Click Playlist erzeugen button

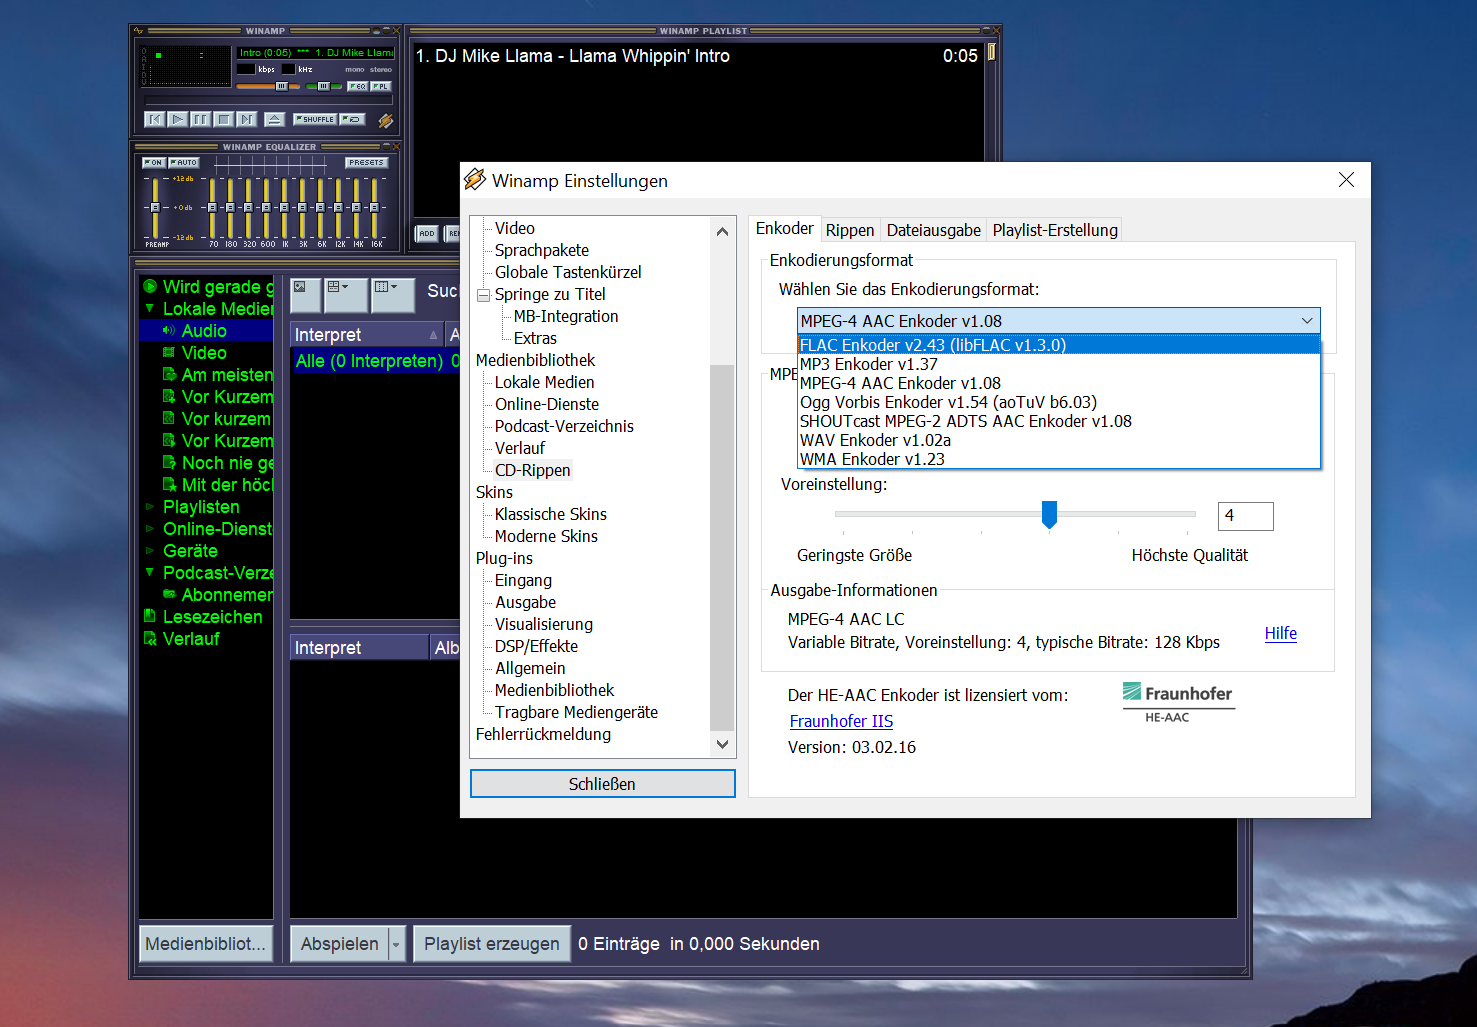coord(492,944)
